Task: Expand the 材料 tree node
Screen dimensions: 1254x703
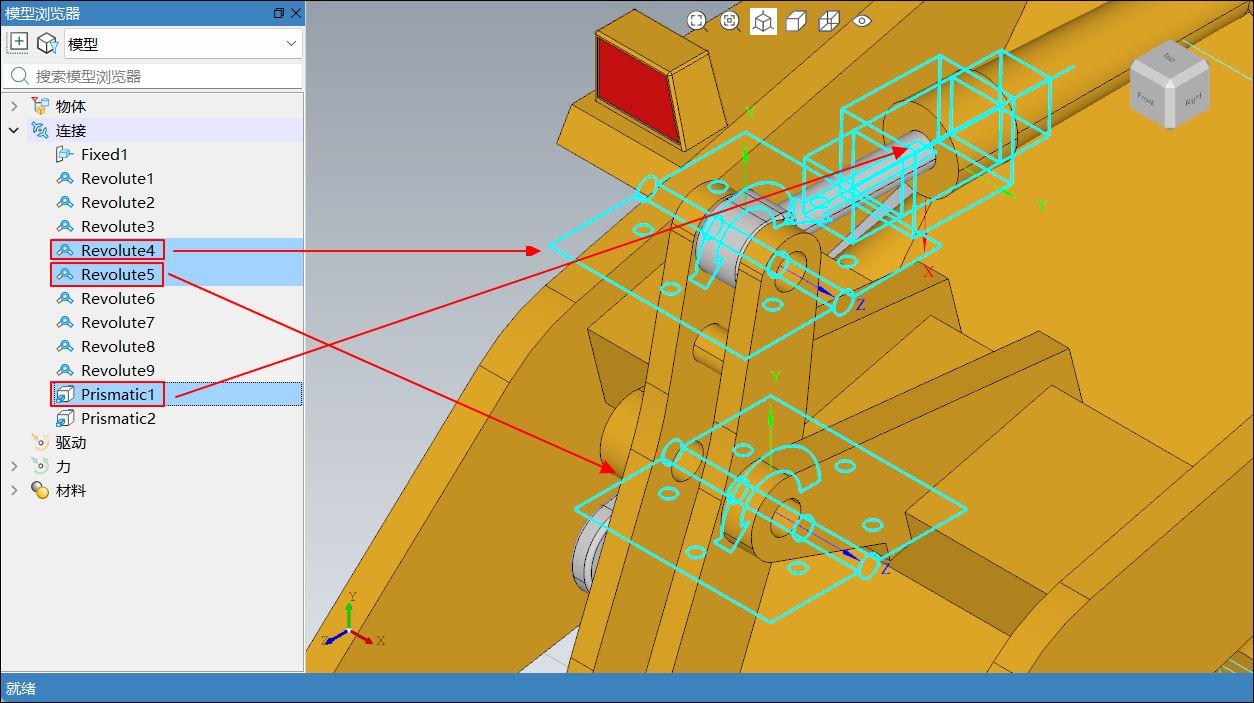Action: [x=14, y=491]
